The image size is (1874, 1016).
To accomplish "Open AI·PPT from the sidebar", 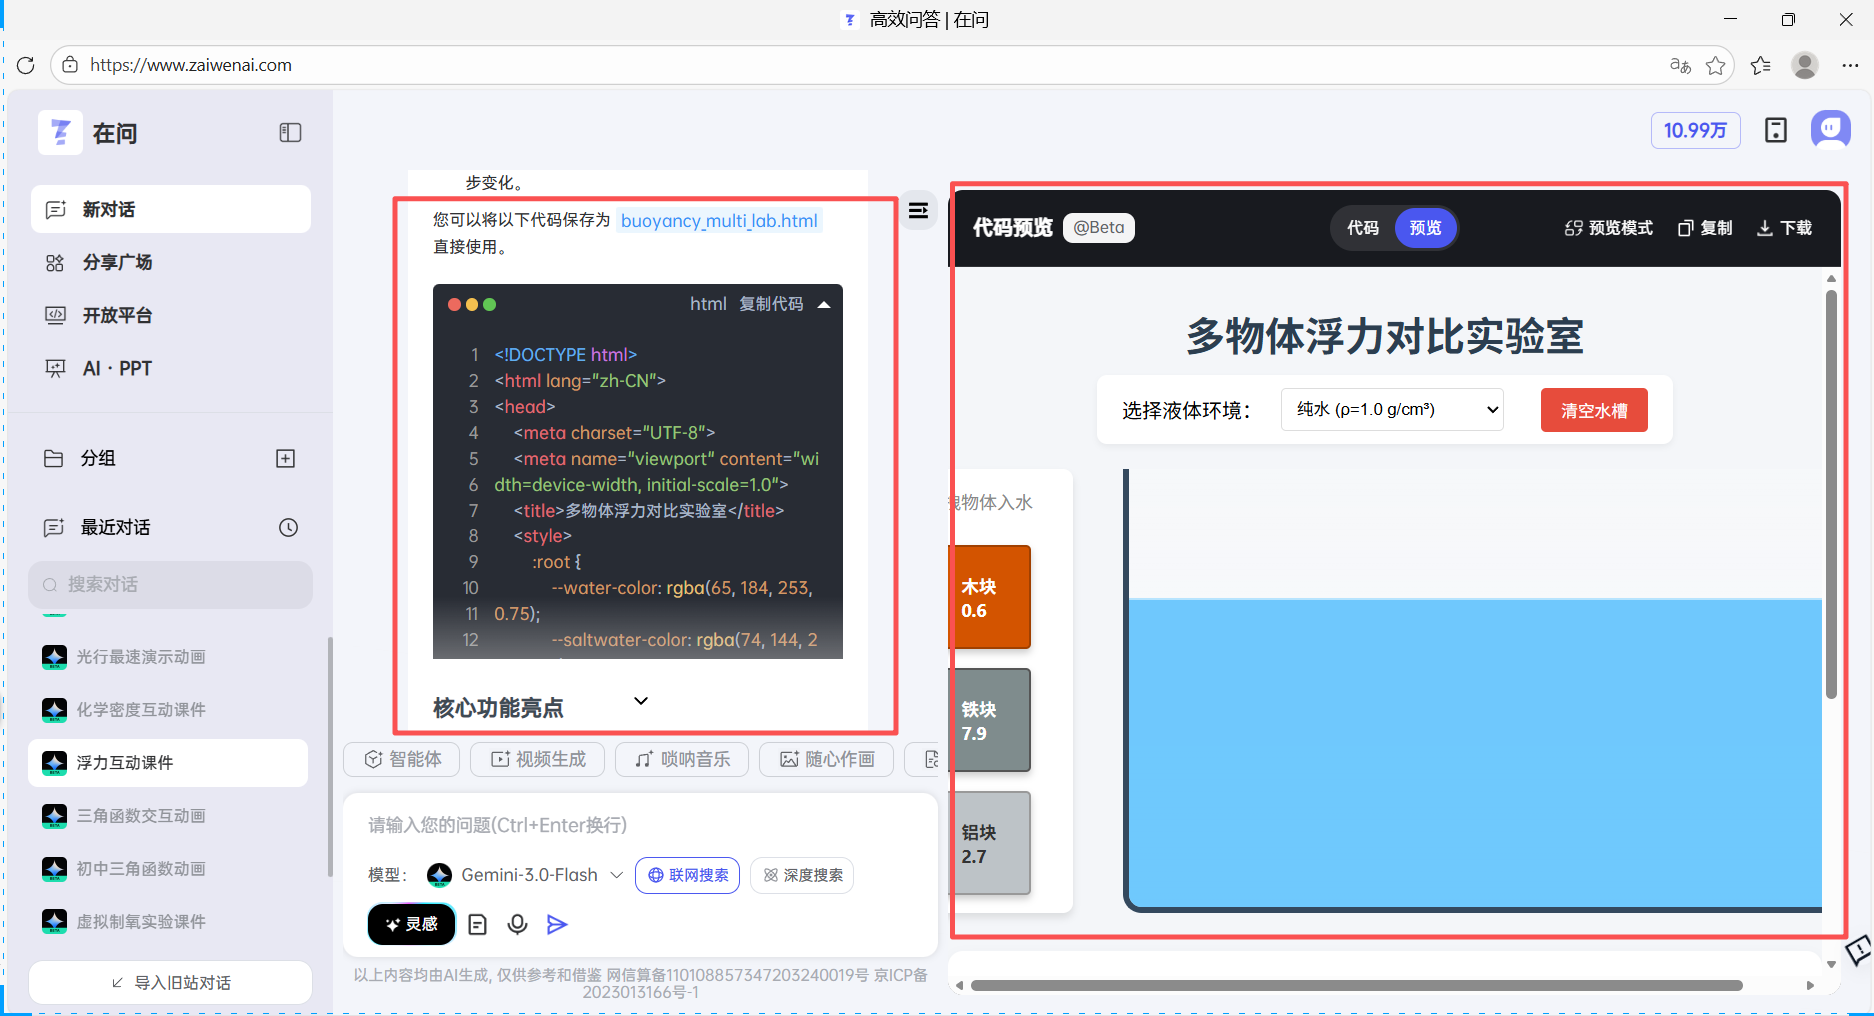I will click(x=117, y=367).
